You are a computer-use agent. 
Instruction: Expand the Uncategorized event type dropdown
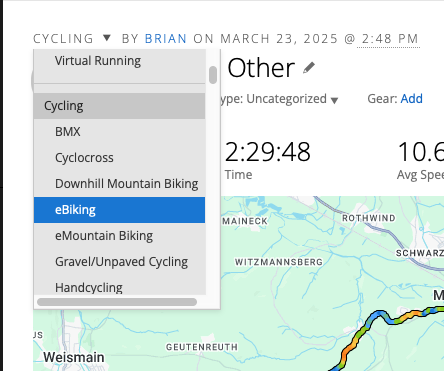(334, 100)
